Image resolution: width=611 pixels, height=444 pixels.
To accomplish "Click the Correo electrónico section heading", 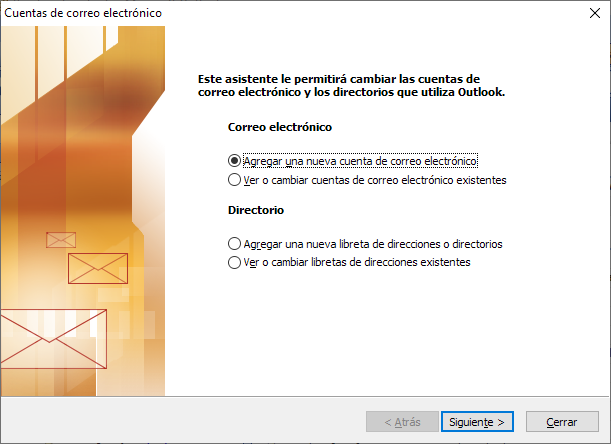I will pos(280,127).
